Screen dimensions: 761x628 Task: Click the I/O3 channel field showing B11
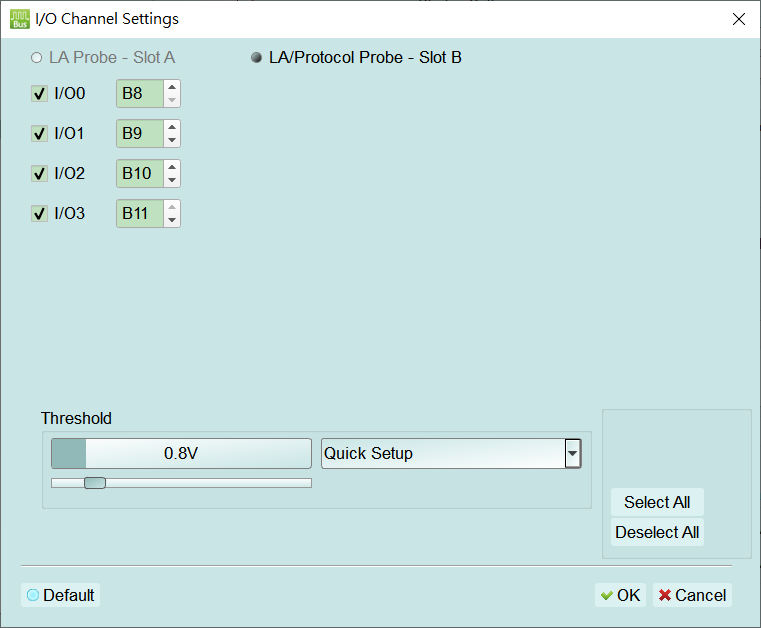(140, 214)
